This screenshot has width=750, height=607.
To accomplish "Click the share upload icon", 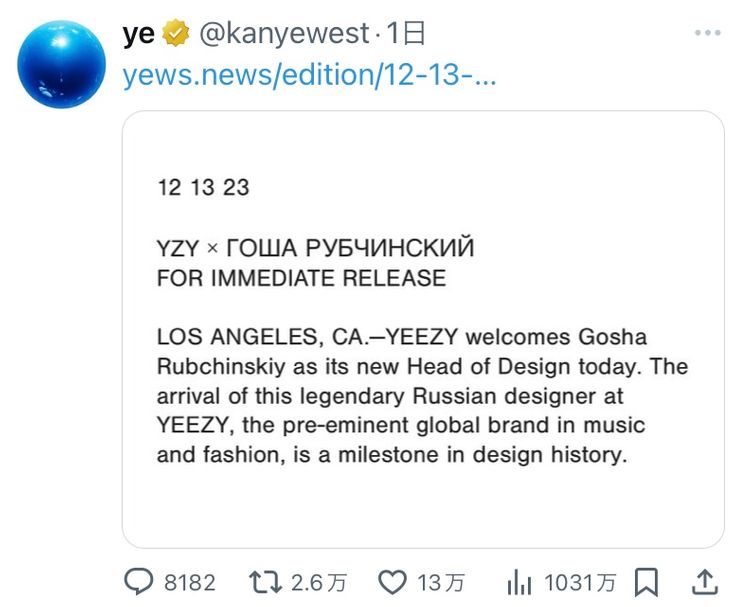I will tap(704, 581).
